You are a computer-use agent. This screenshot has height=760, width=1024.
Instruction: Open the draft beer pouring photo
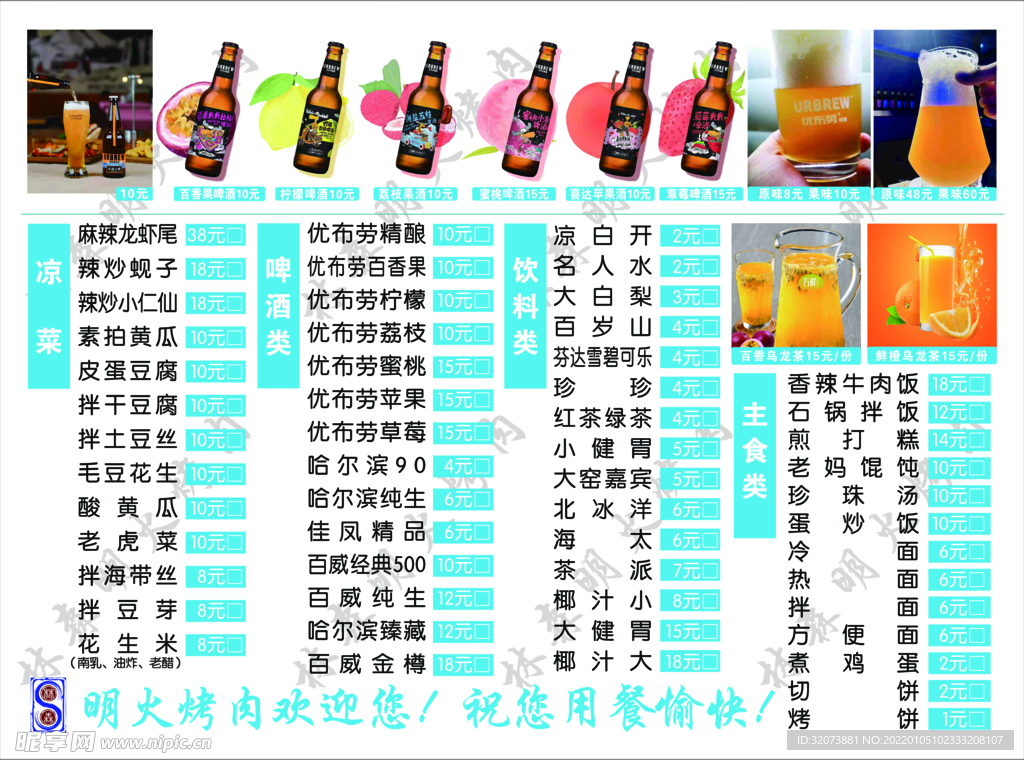pos(90,111)
